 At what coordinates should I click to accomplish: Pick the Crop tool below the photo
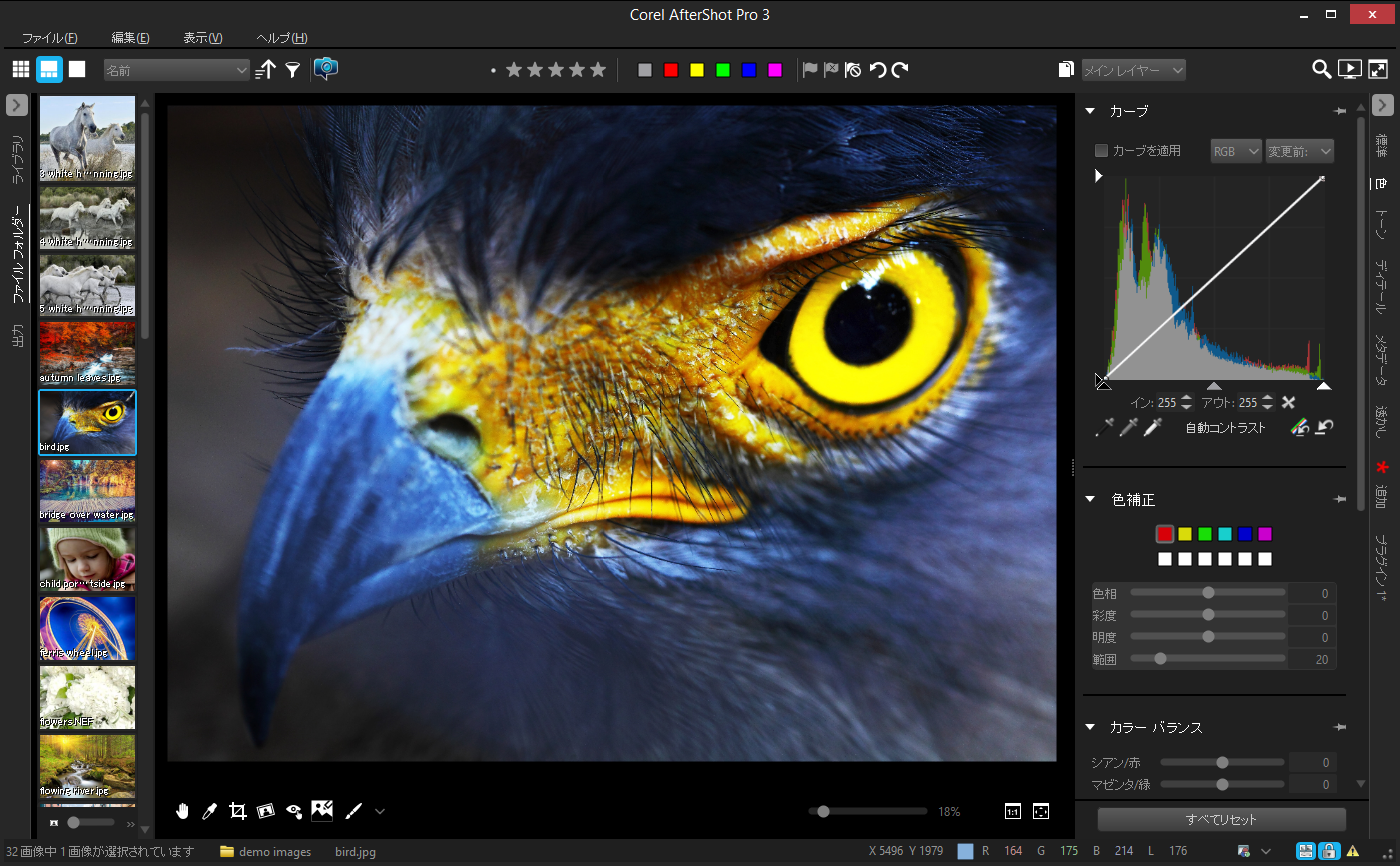(238, 811)
